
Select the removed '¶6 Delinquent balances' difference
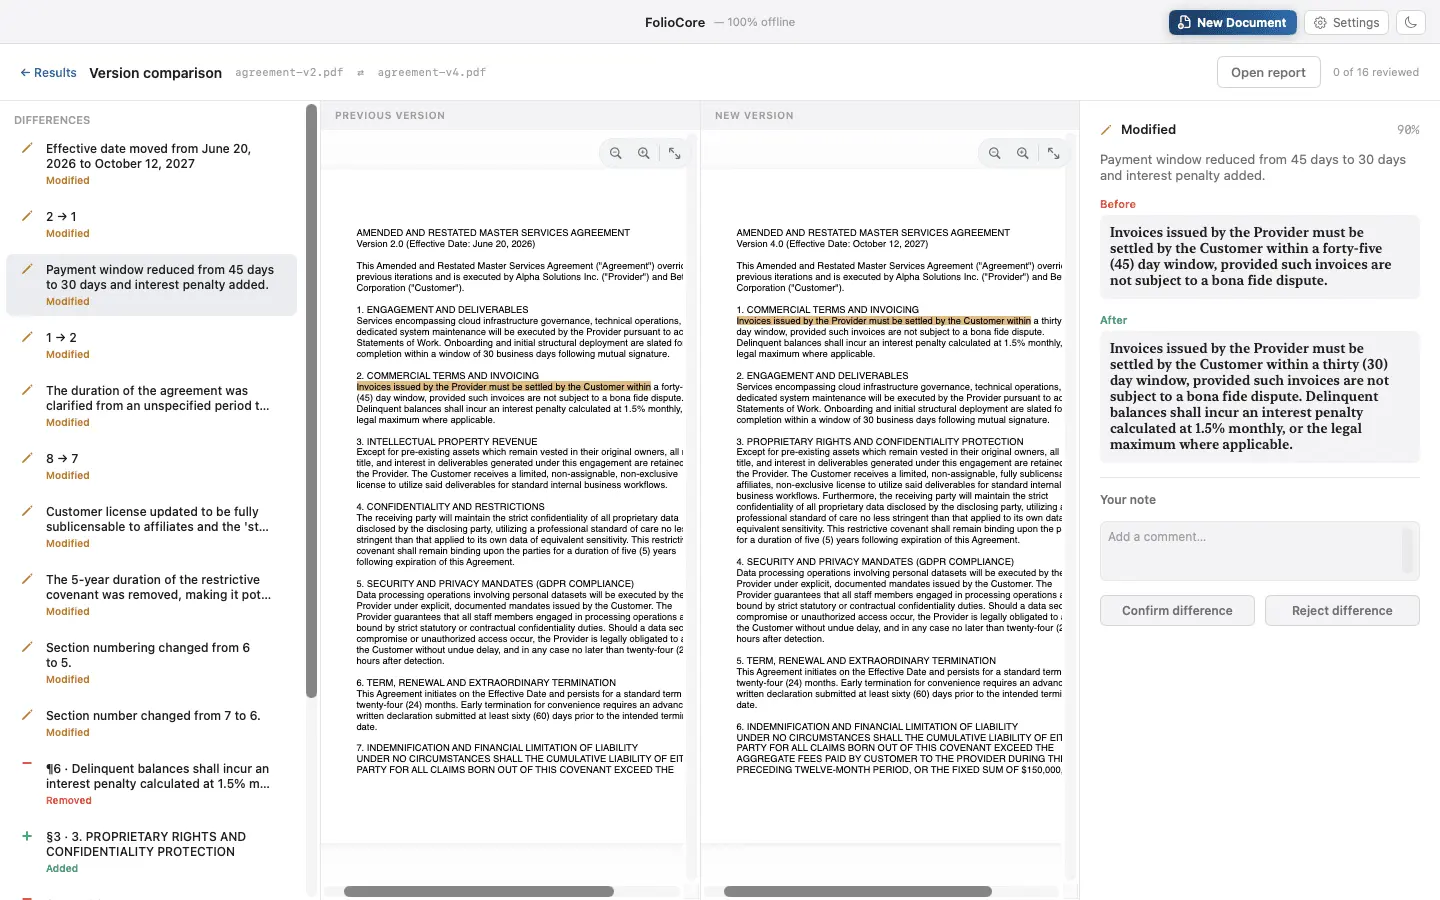coord(152,784)
